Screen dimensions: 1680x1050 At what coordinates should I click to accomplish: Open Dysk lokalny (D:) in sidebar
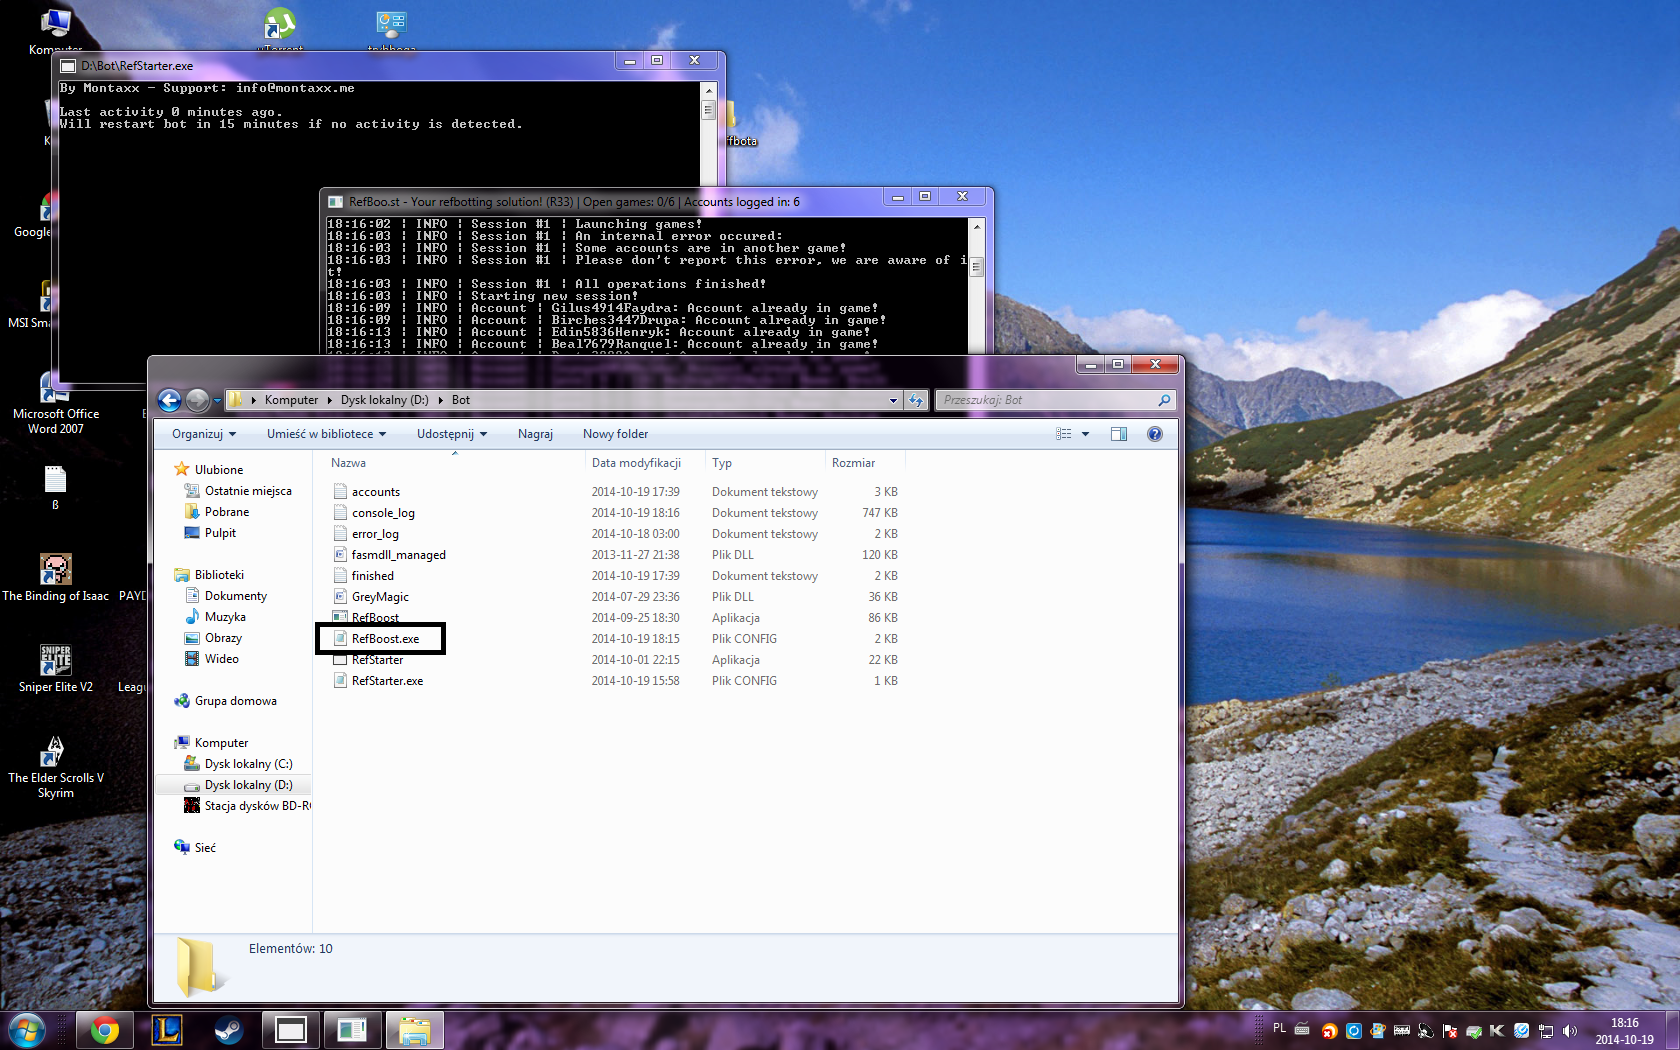coord(248,785)
